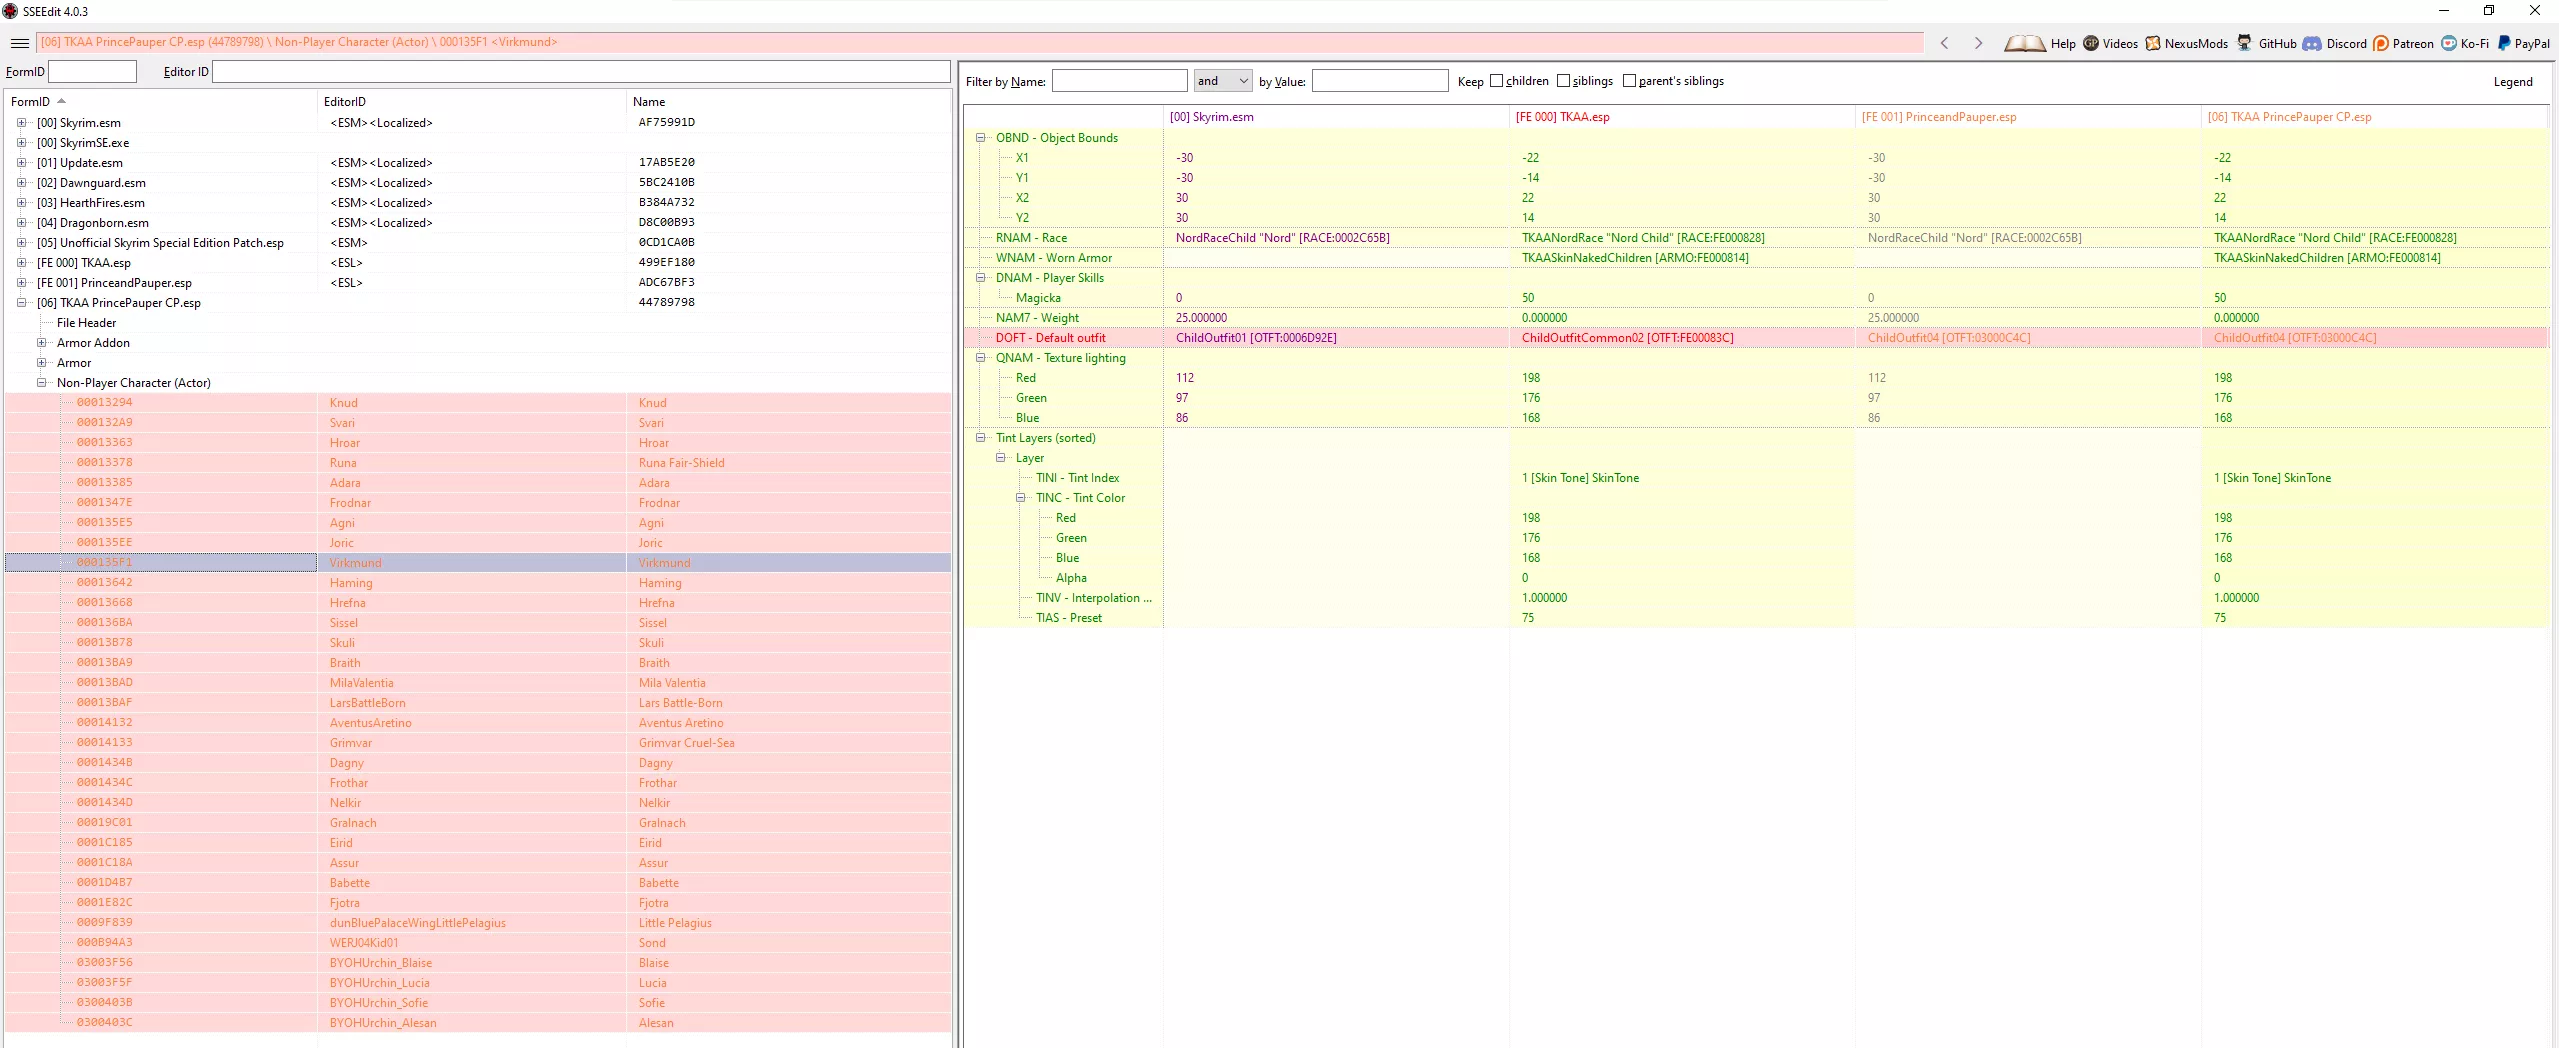Collapse Non-Player Character (Actor) group
The width and height of the screenshot is (2559, 1048).
tap(41, 383)
